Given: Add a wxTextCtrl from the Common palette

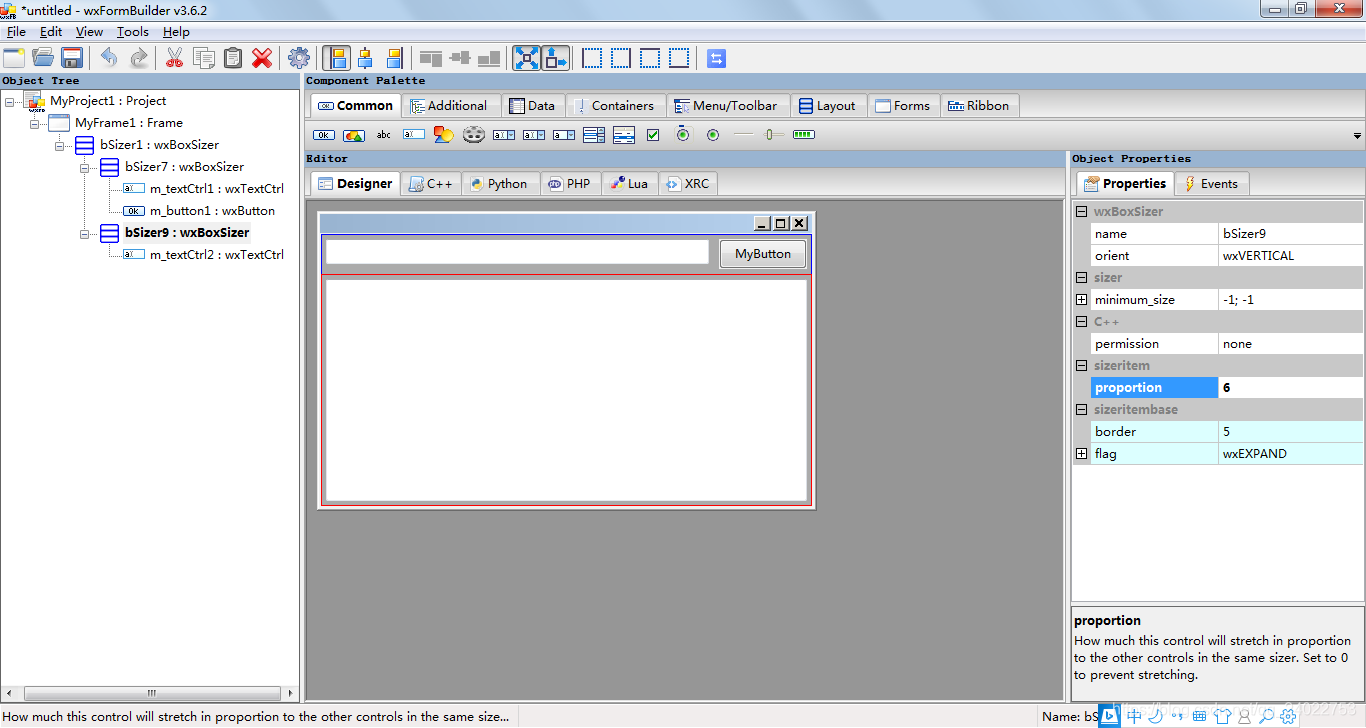Looking at the screenshot, I should (x=413, y=134).
